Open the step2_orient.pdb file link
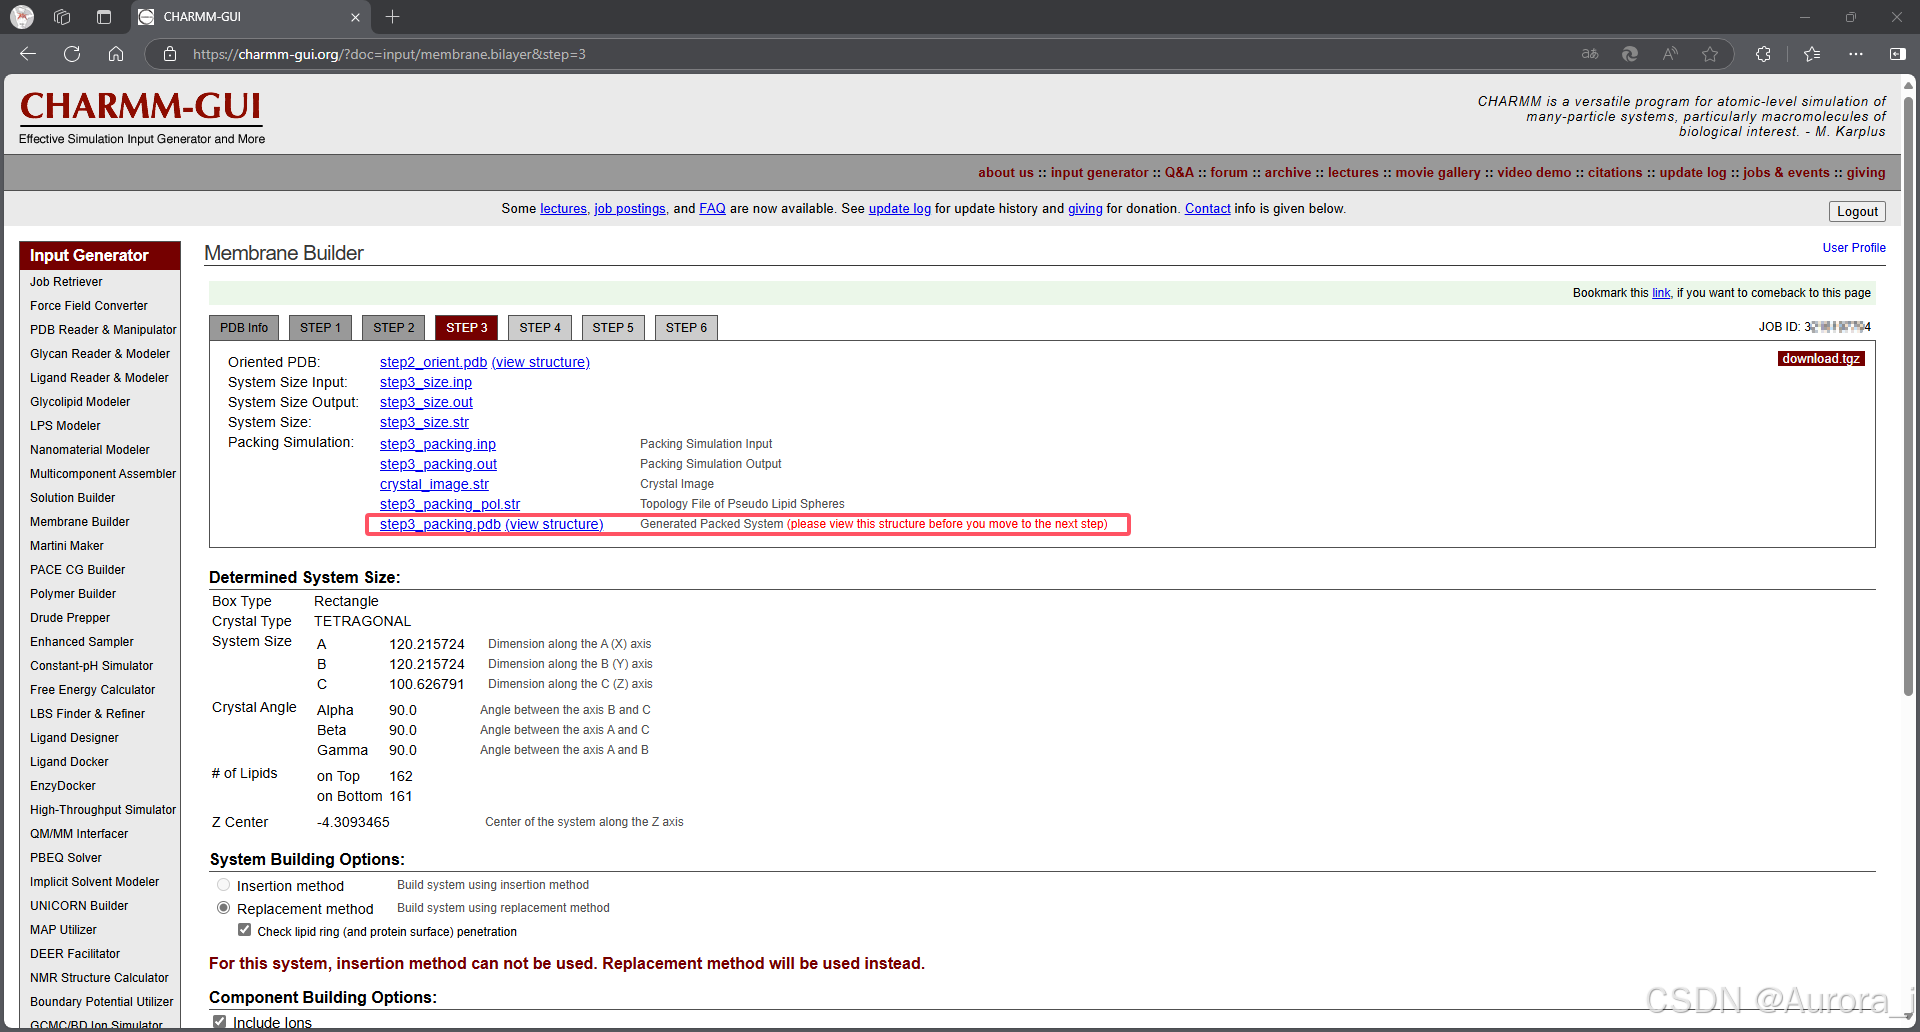1920x1032 pixels. point(433,362)
